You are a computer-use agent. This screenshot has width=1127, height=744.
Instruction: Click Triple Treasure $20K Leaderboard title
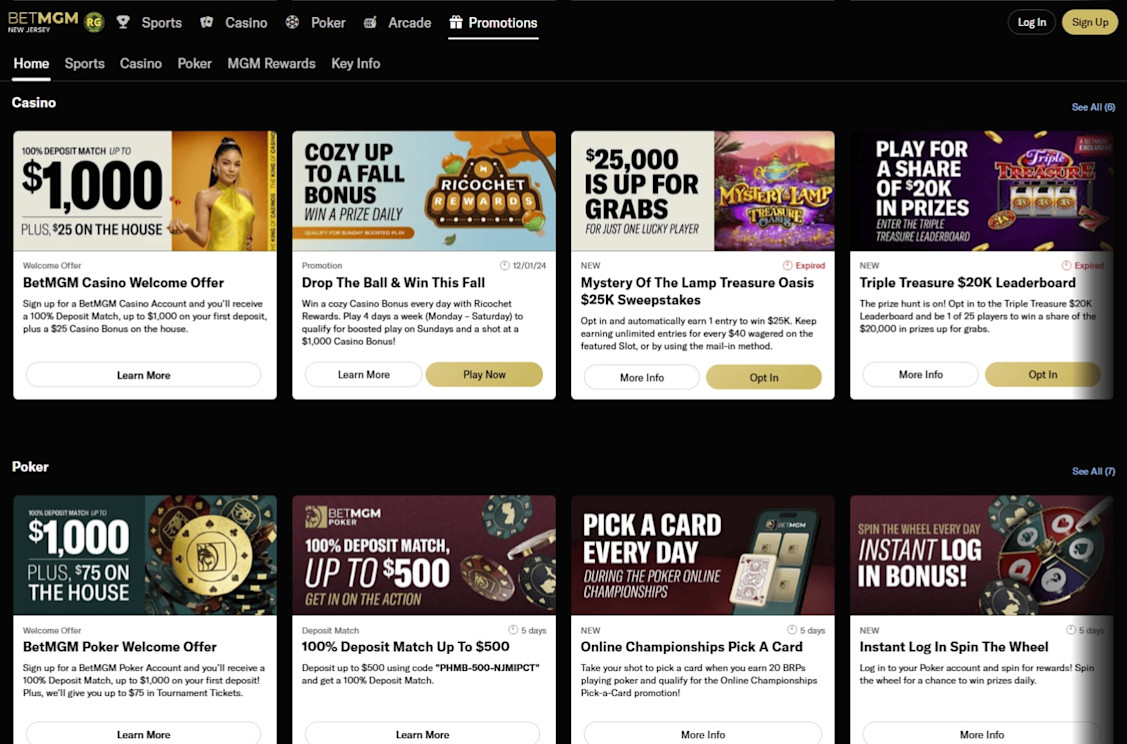967,283
